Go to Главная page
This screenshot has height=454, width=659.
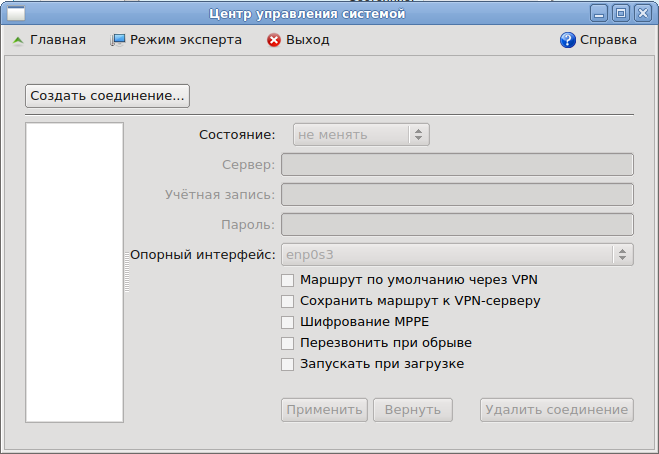coord(49,40)
